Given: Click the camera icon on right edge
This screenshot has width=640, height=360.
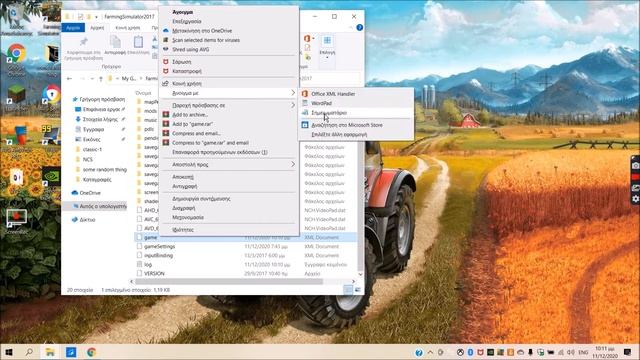Looking at the screenshot, I should [636, 166].
